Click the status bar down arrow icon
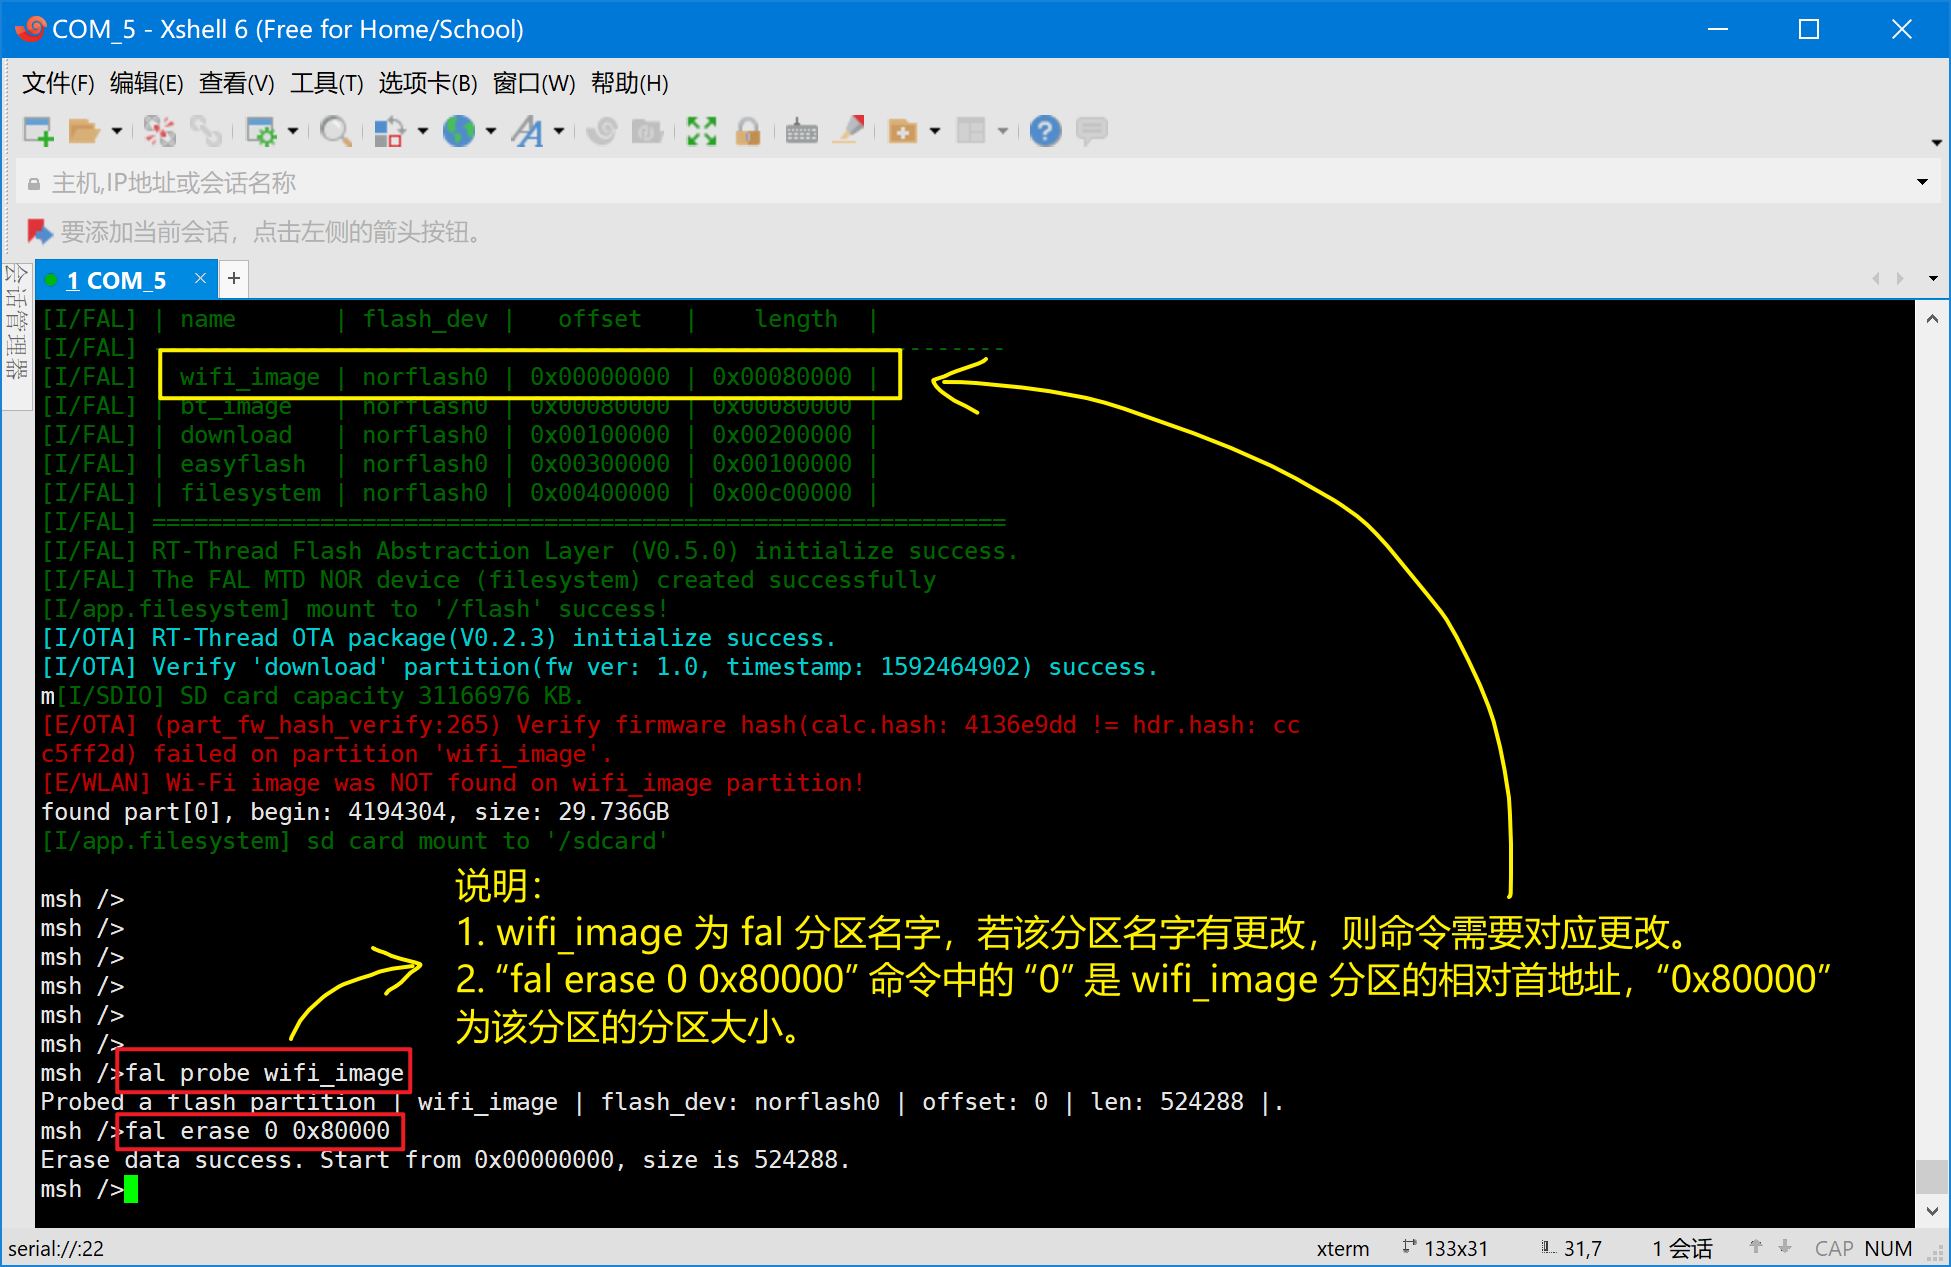 coord(1785,1247)
